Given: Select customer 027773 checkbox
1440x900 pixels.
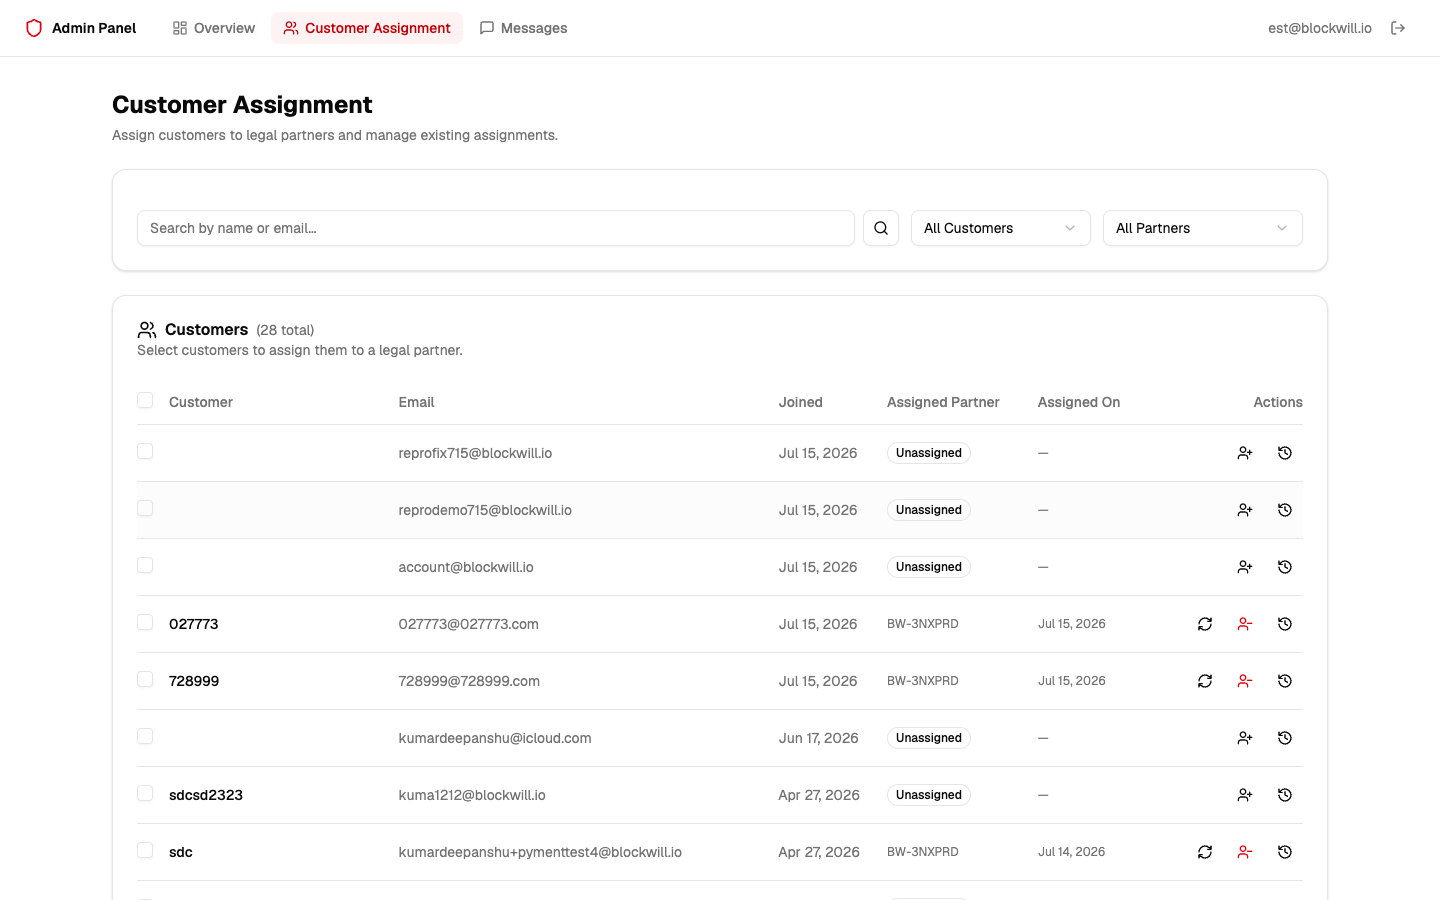Looking at the screenshot, I should click(145, 622).
